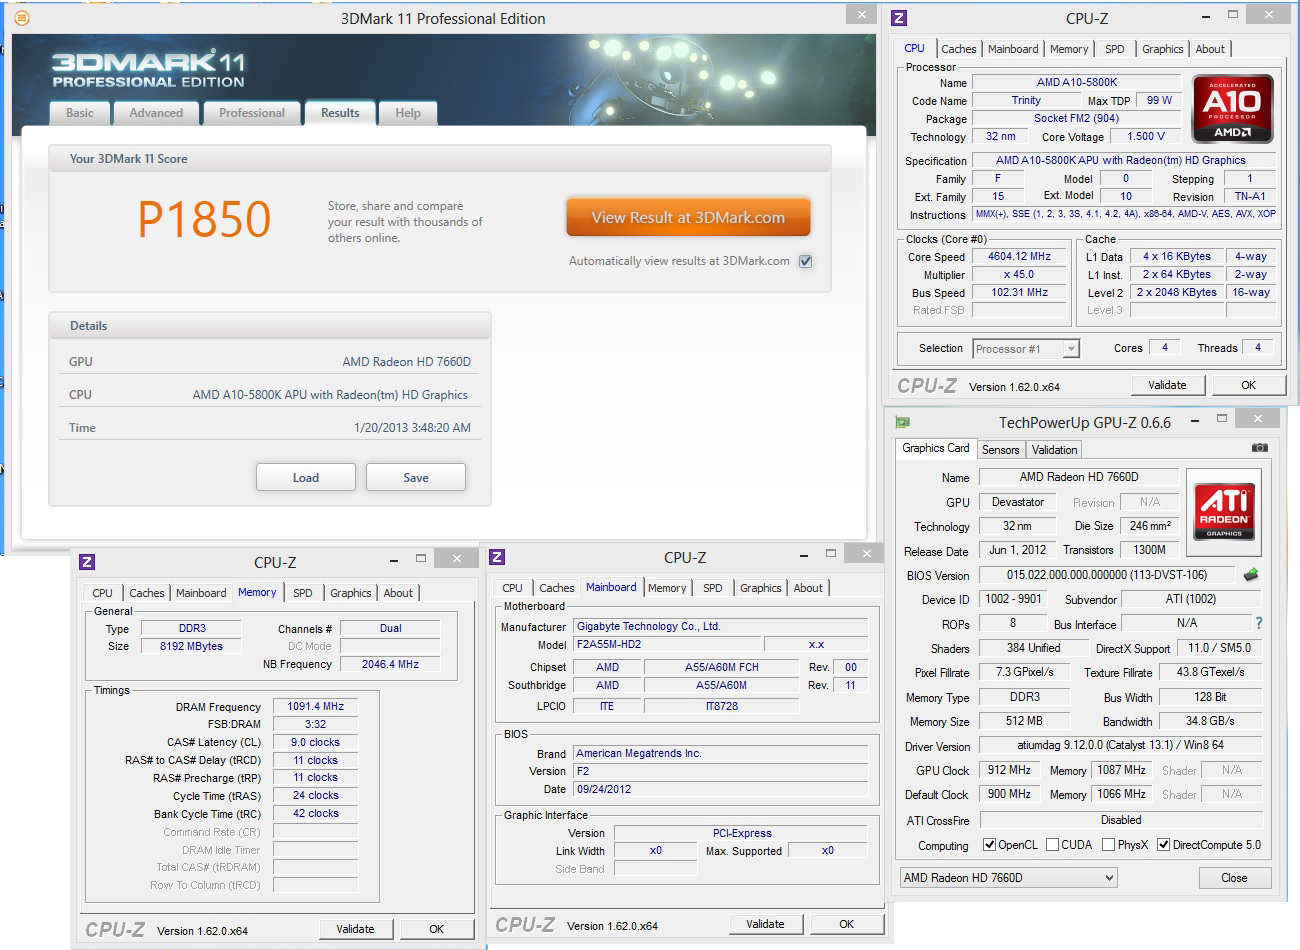Toggle the DirectCompute 5.0 checkbox
The image size is (1300, 950).
coord(1164,845)
